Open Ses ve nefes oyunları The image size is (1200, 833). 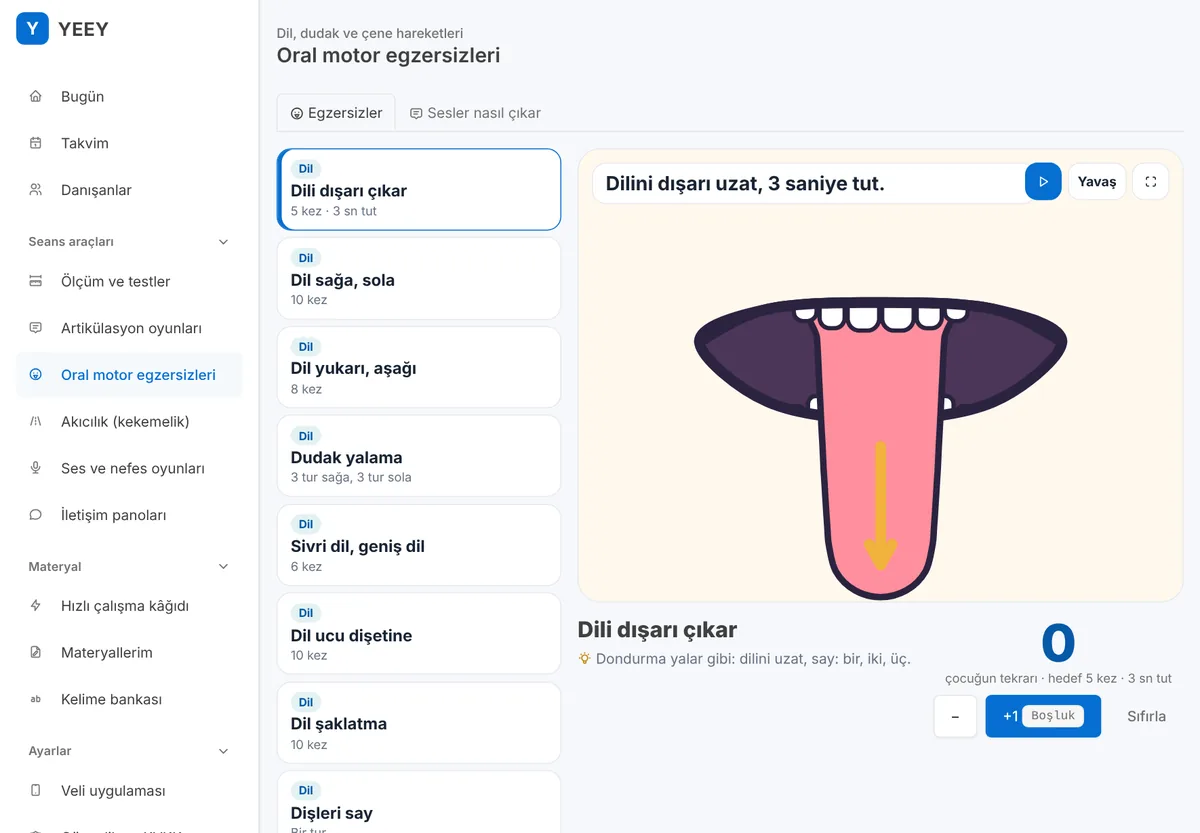coord(130,468)
